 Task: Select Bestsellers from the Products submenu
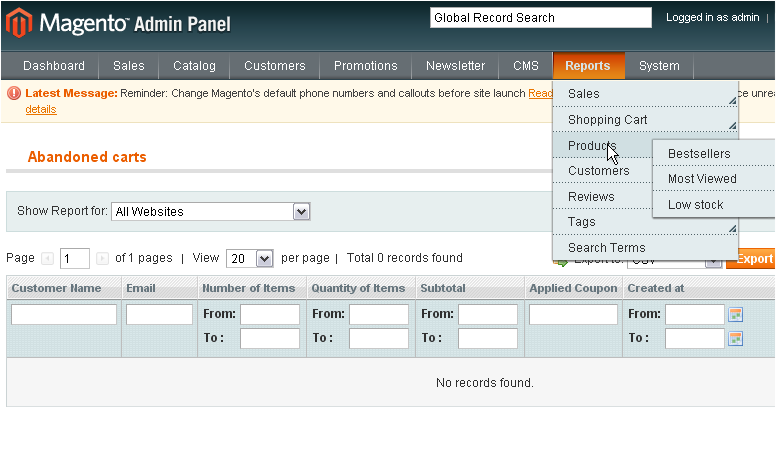pyautogui.click(x=699, y=154)
